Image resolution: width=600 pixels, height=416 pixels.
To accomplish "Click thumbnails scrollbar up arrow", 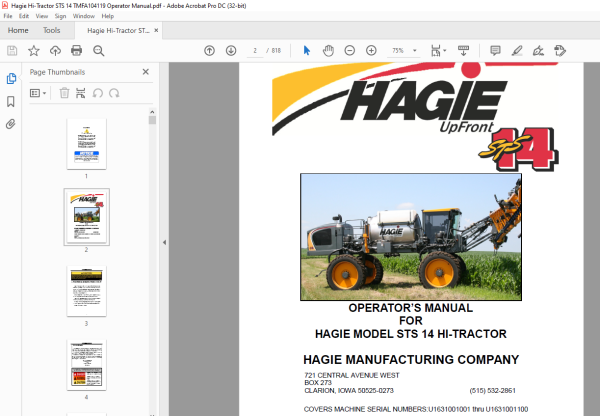I will (x=152, y=112).
